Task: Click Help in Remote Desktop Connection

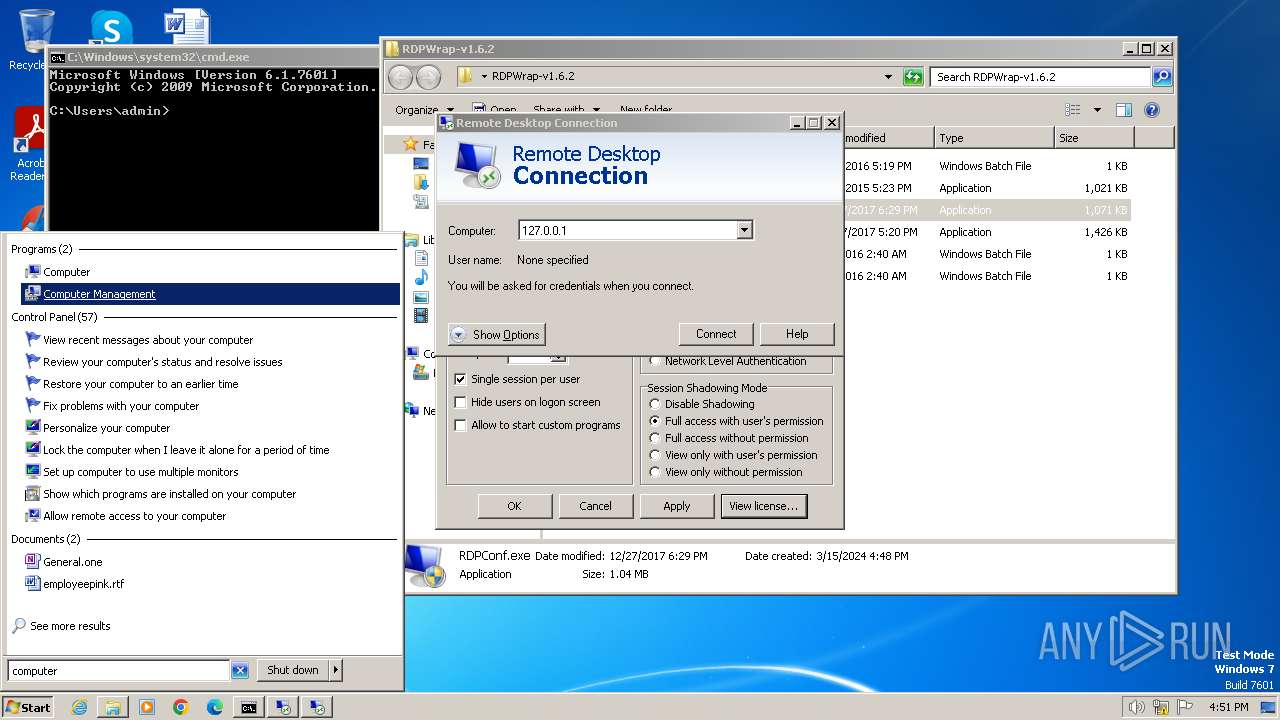Action: click(797, 334)
